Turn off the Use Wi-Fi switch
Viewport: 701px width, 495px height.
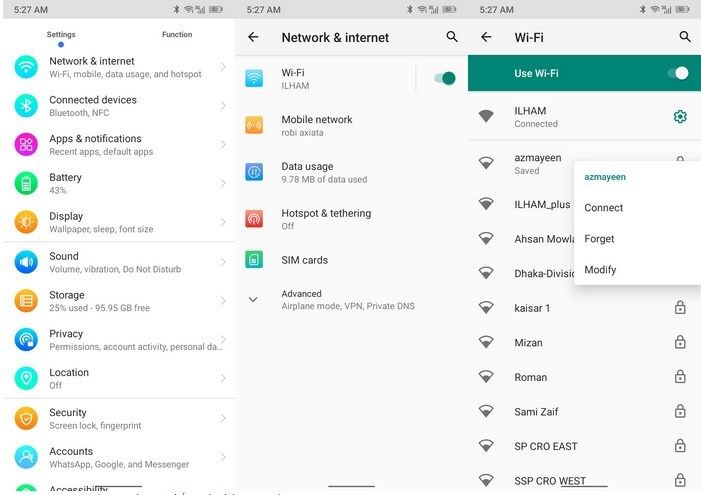[x=678, y=73]
